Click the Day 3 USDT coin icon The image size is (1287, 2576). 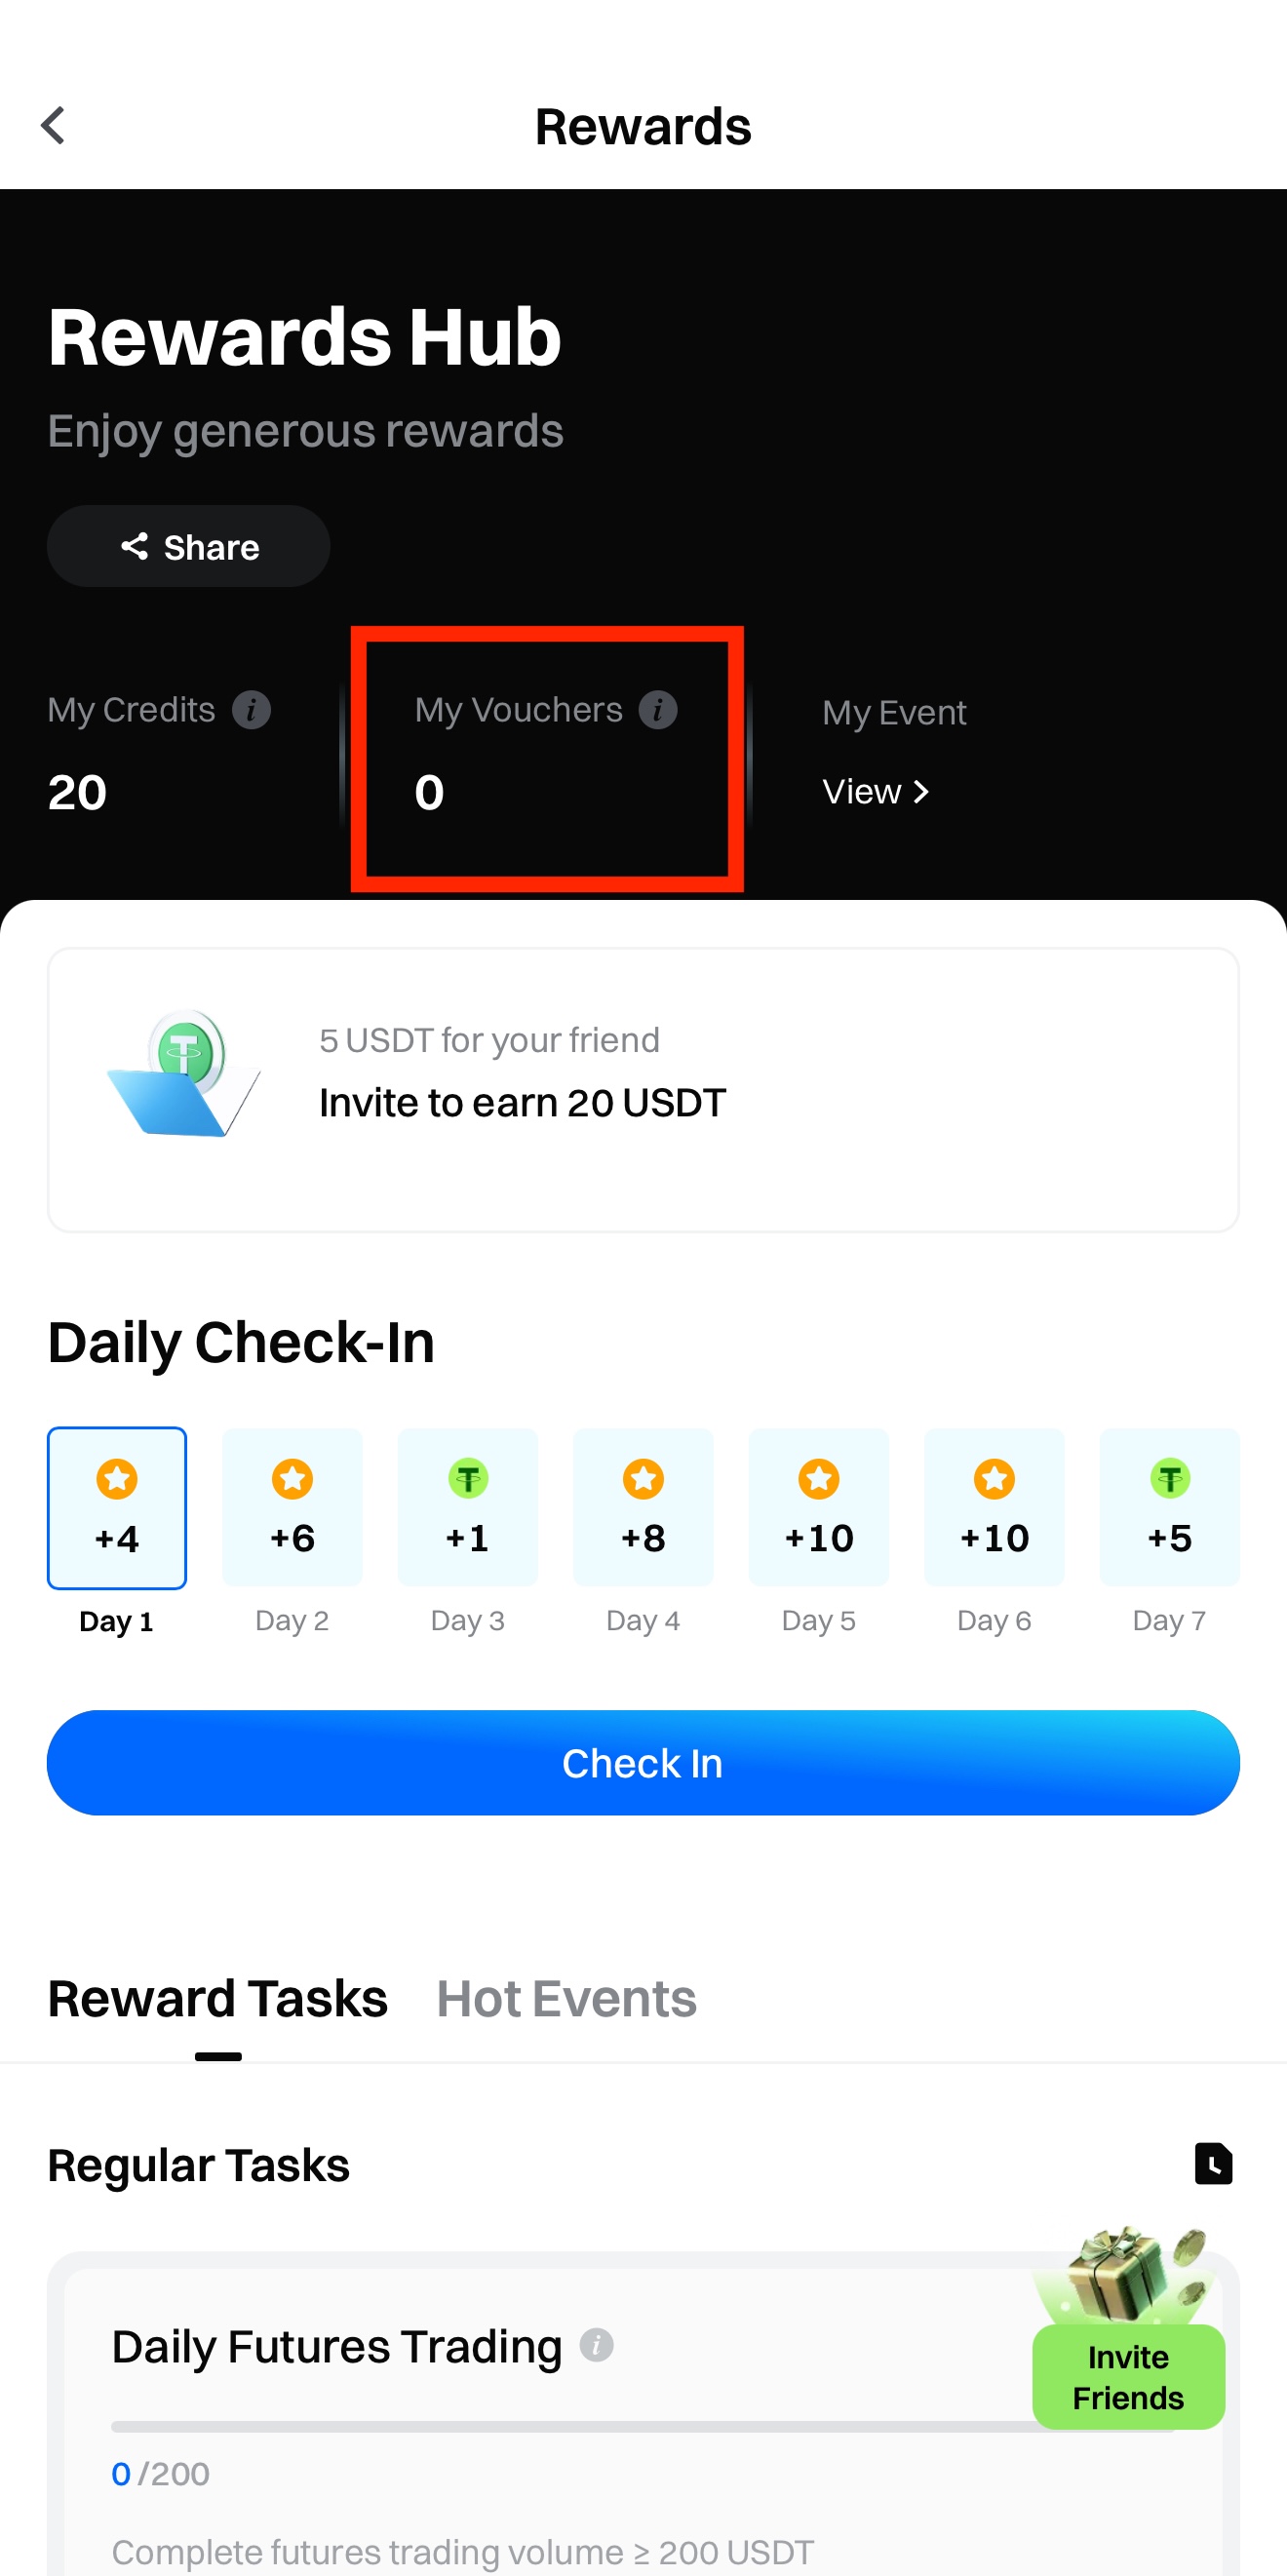[468, 1478]
